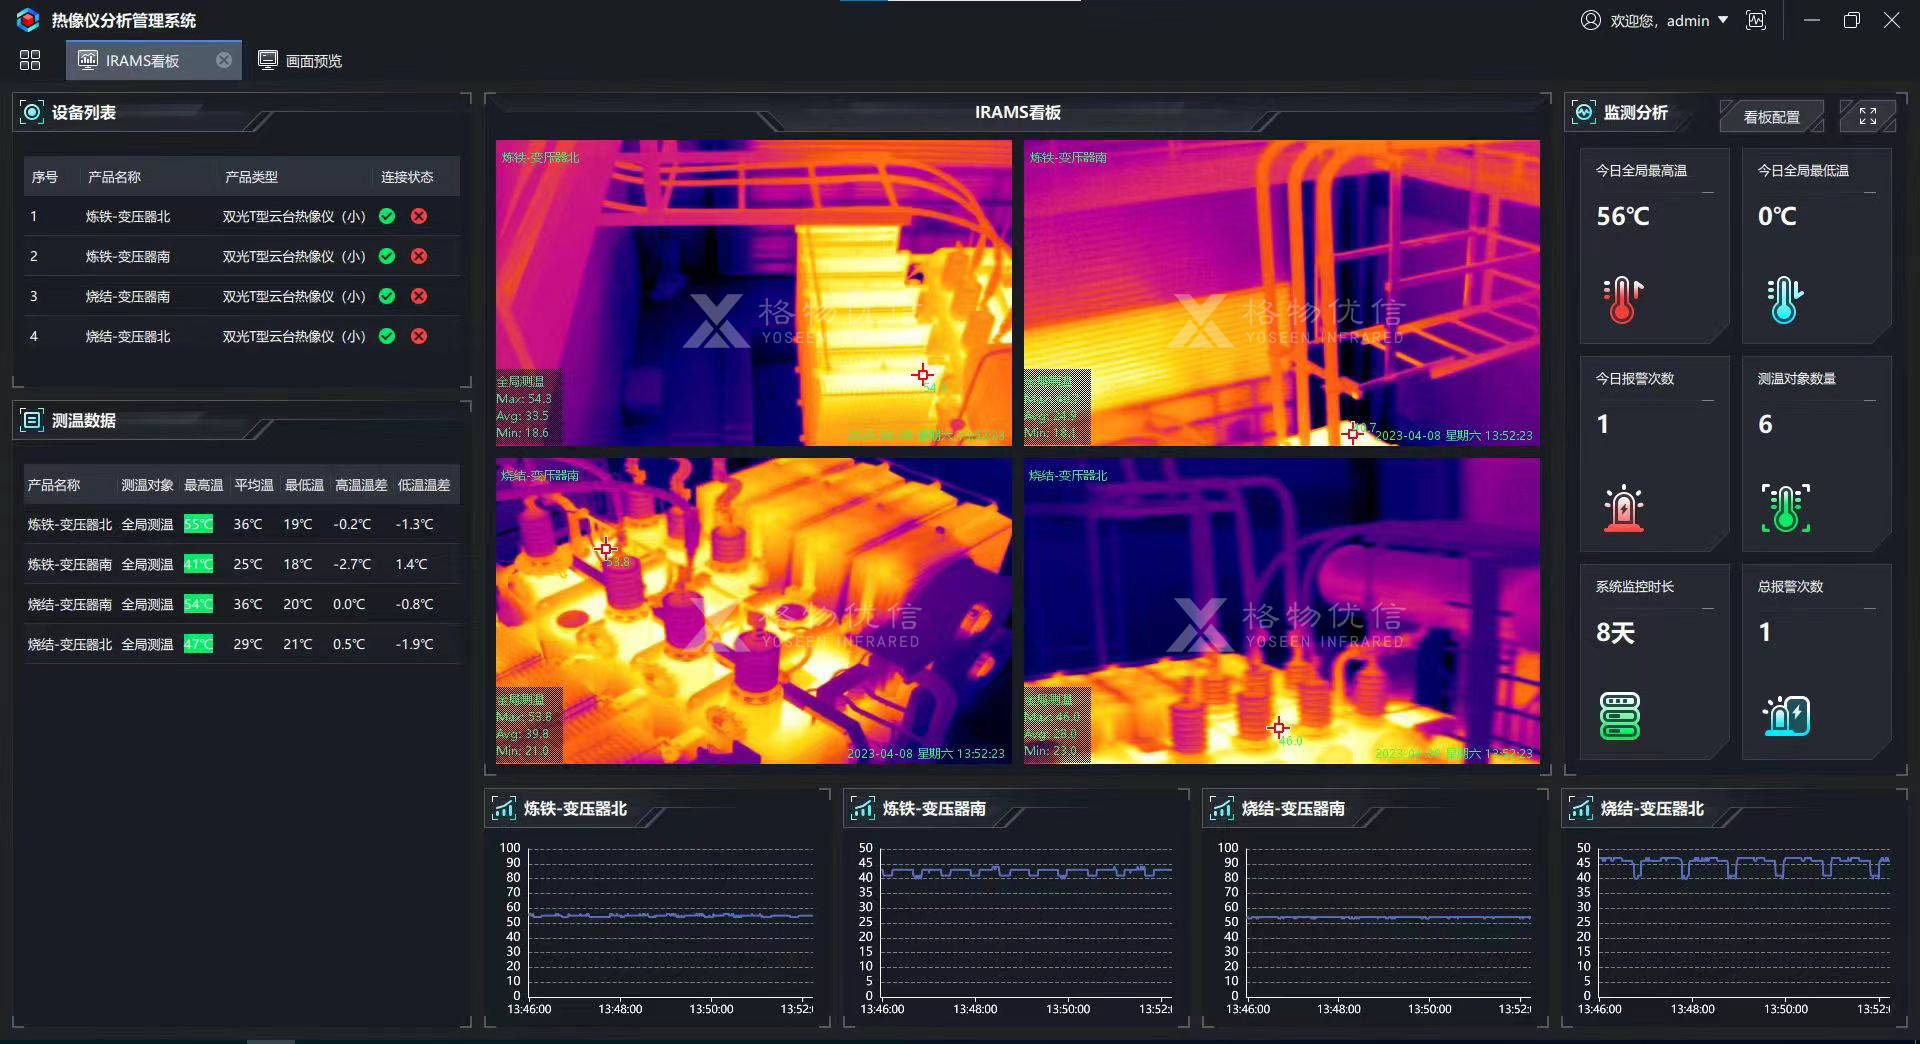Viewport: 1920px width, 1044px height.
Task: Click red disconnect icon for 炼铁-变压器南
Action: click(419, 256)
